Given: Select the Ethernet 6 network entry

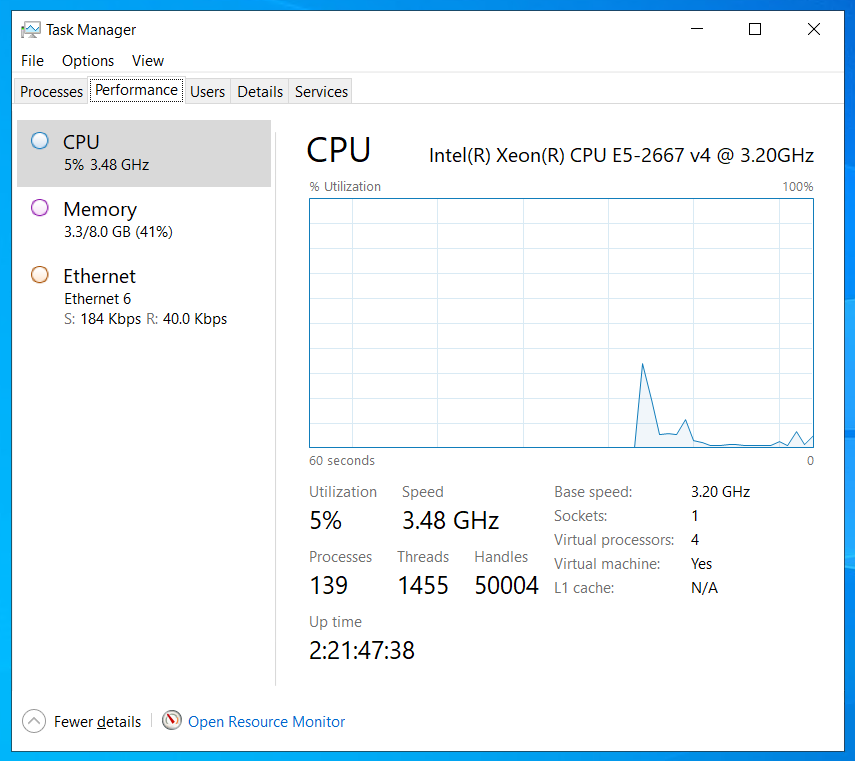Looking at the screenshot, I should pos(144,296).
